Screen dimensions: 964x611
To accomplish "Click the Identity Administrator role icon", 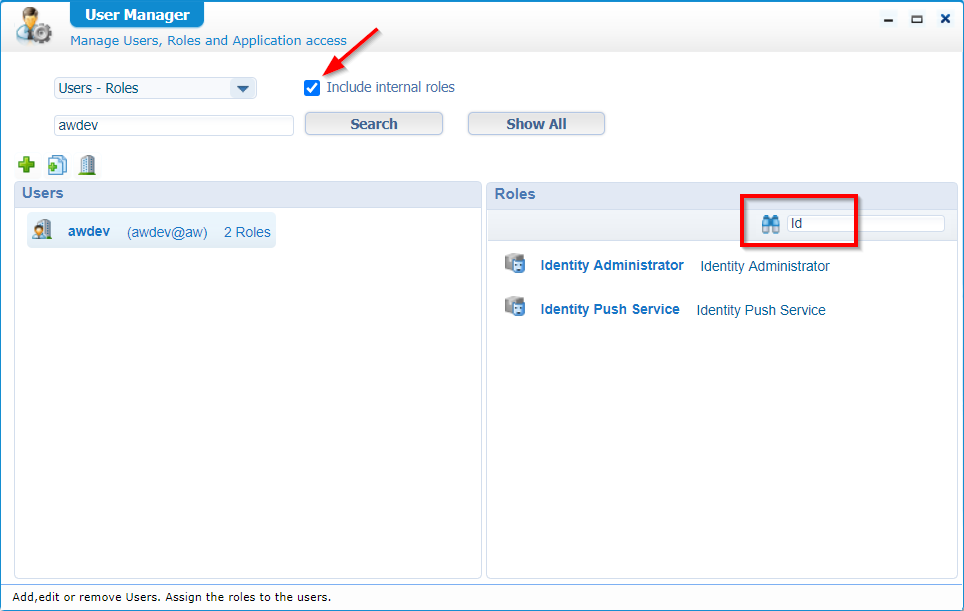I will pyautogui.click(x=515, y=264).
